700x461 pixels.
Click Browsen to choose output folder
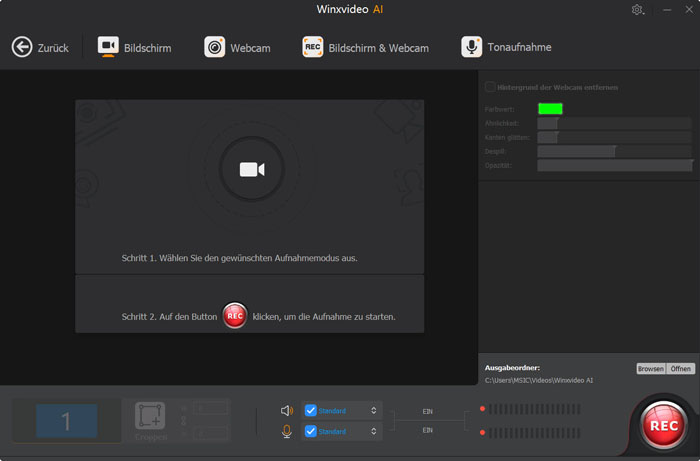pyautogui.click(x=650, y=369)
